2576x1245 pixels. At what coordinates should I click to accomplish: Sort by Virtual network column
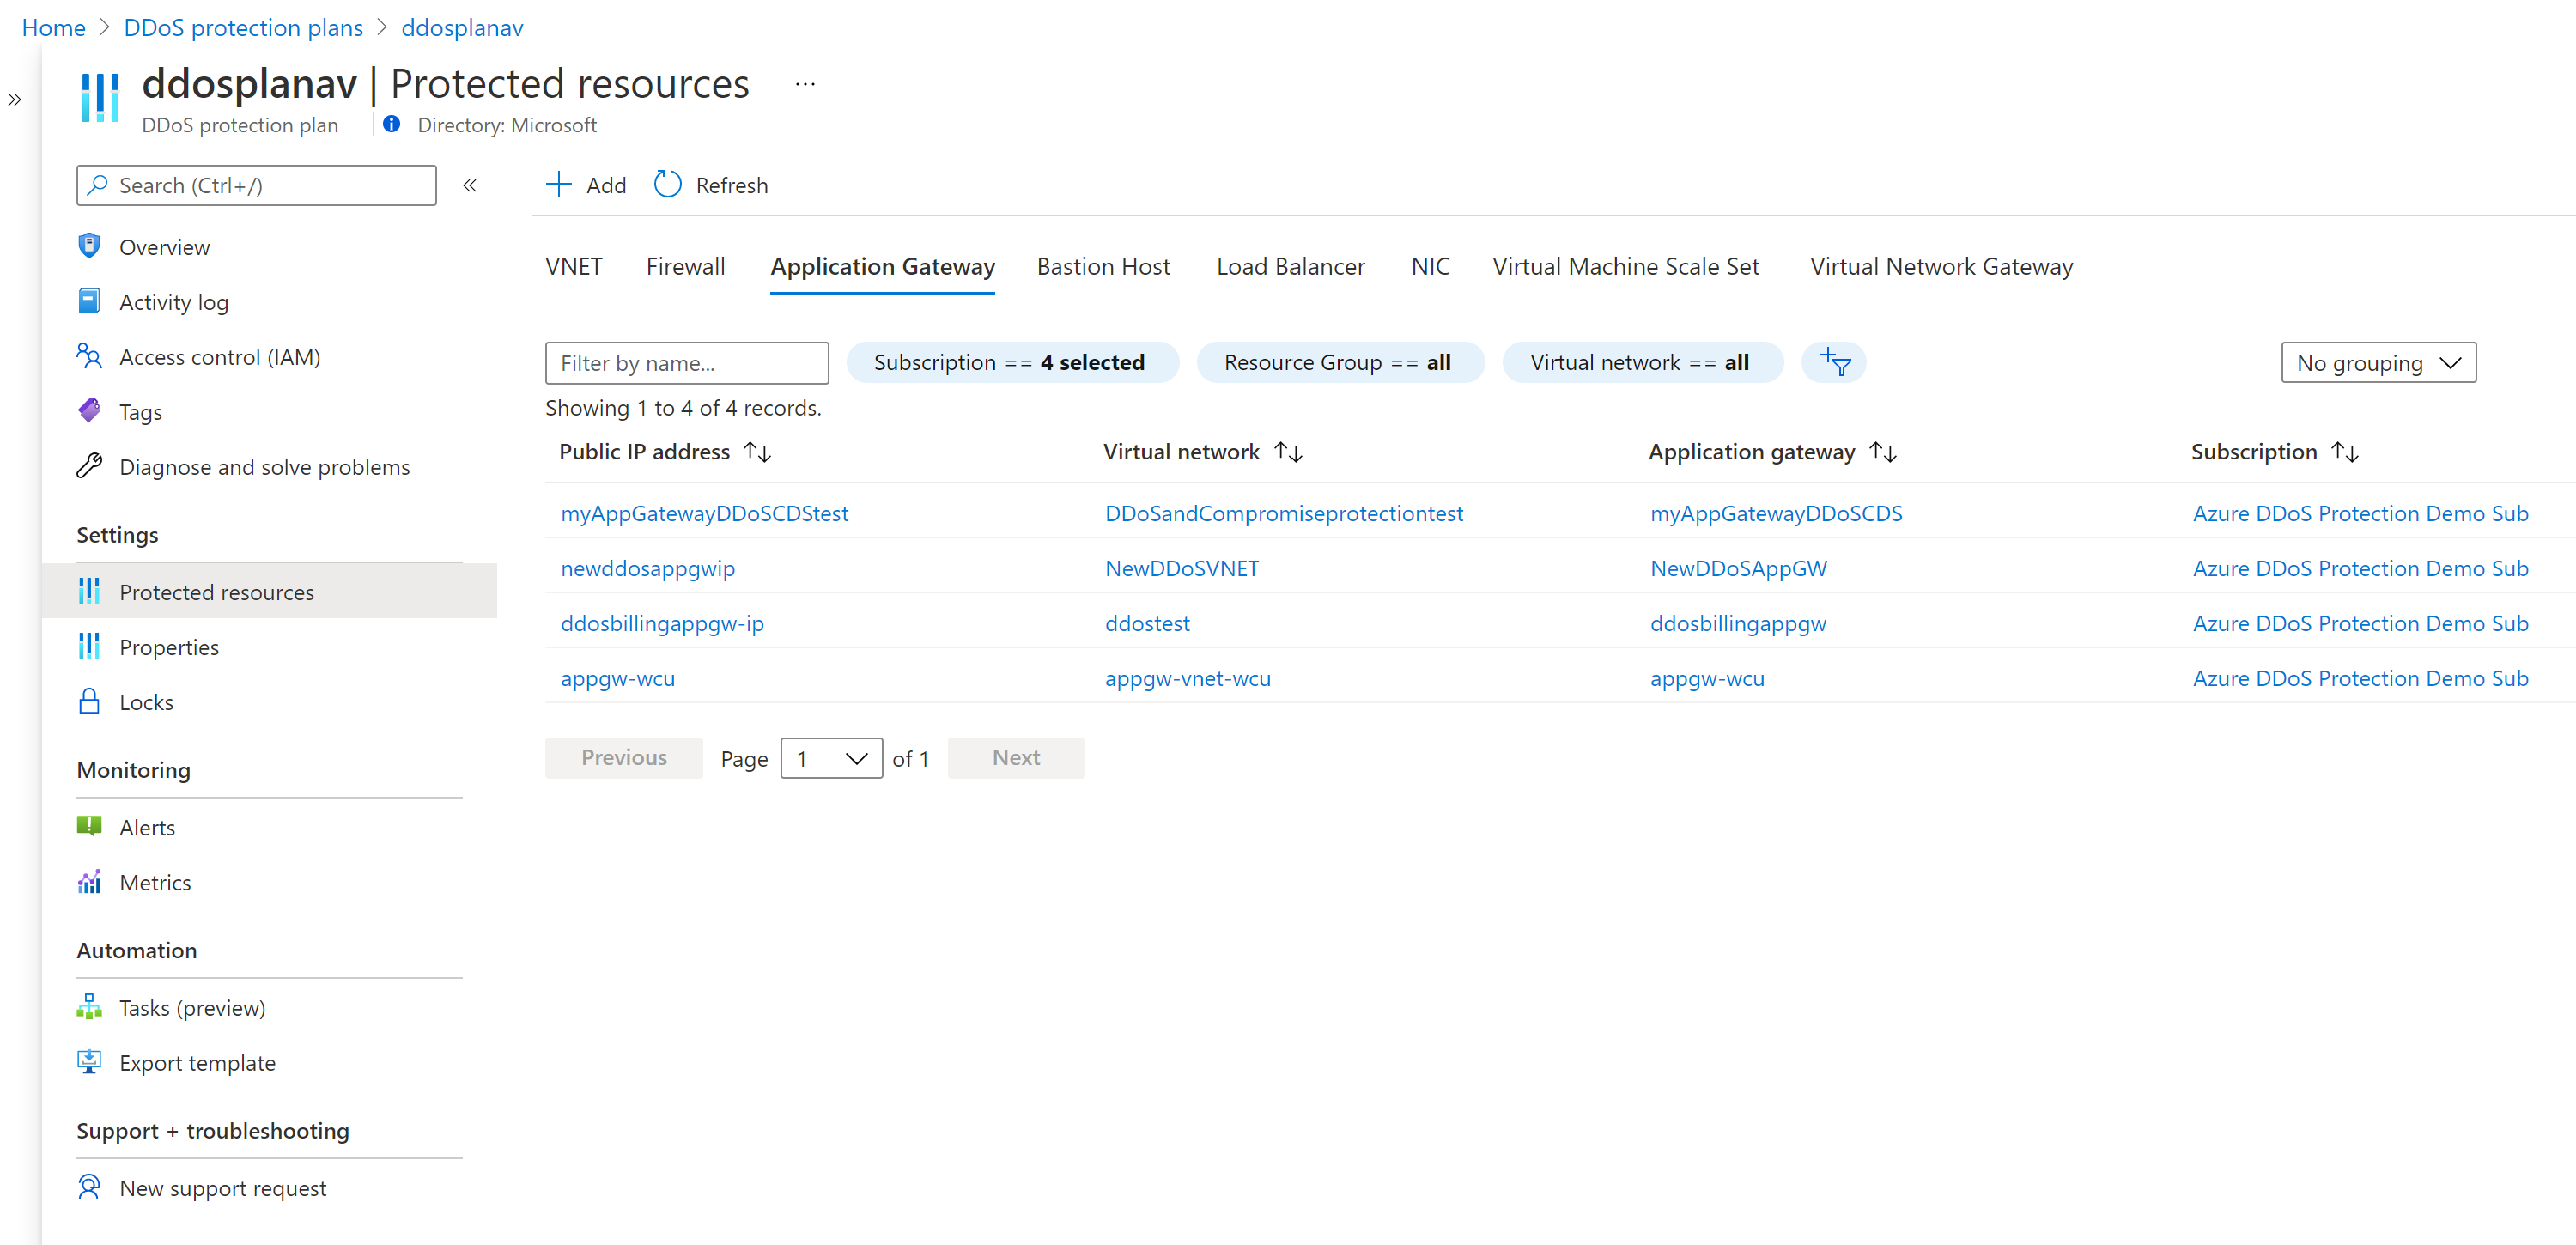coord(1288,452)
